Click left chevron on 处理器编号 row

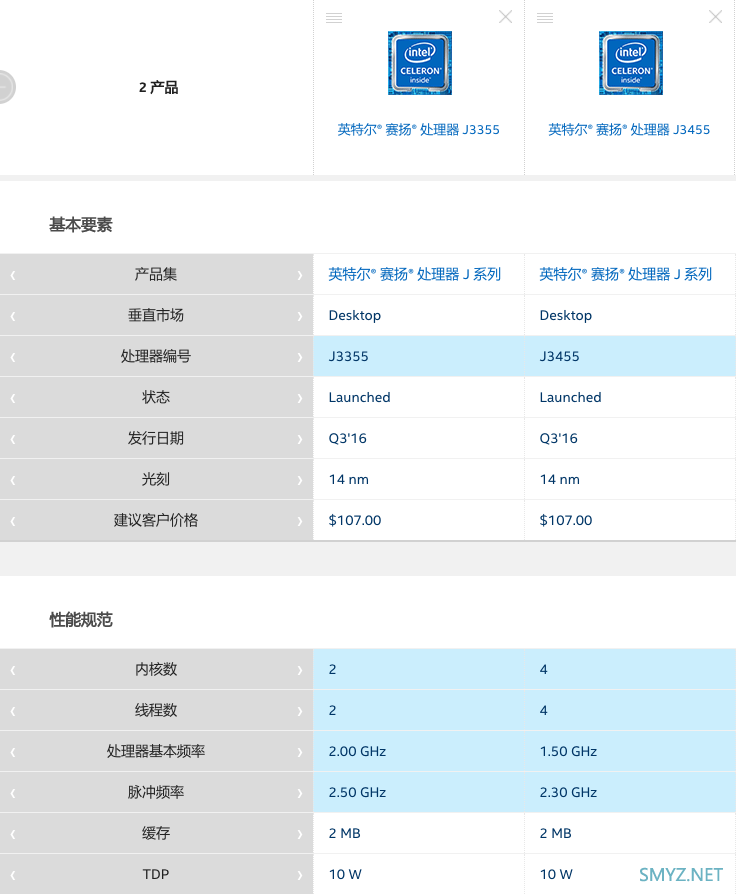[13, 357]
